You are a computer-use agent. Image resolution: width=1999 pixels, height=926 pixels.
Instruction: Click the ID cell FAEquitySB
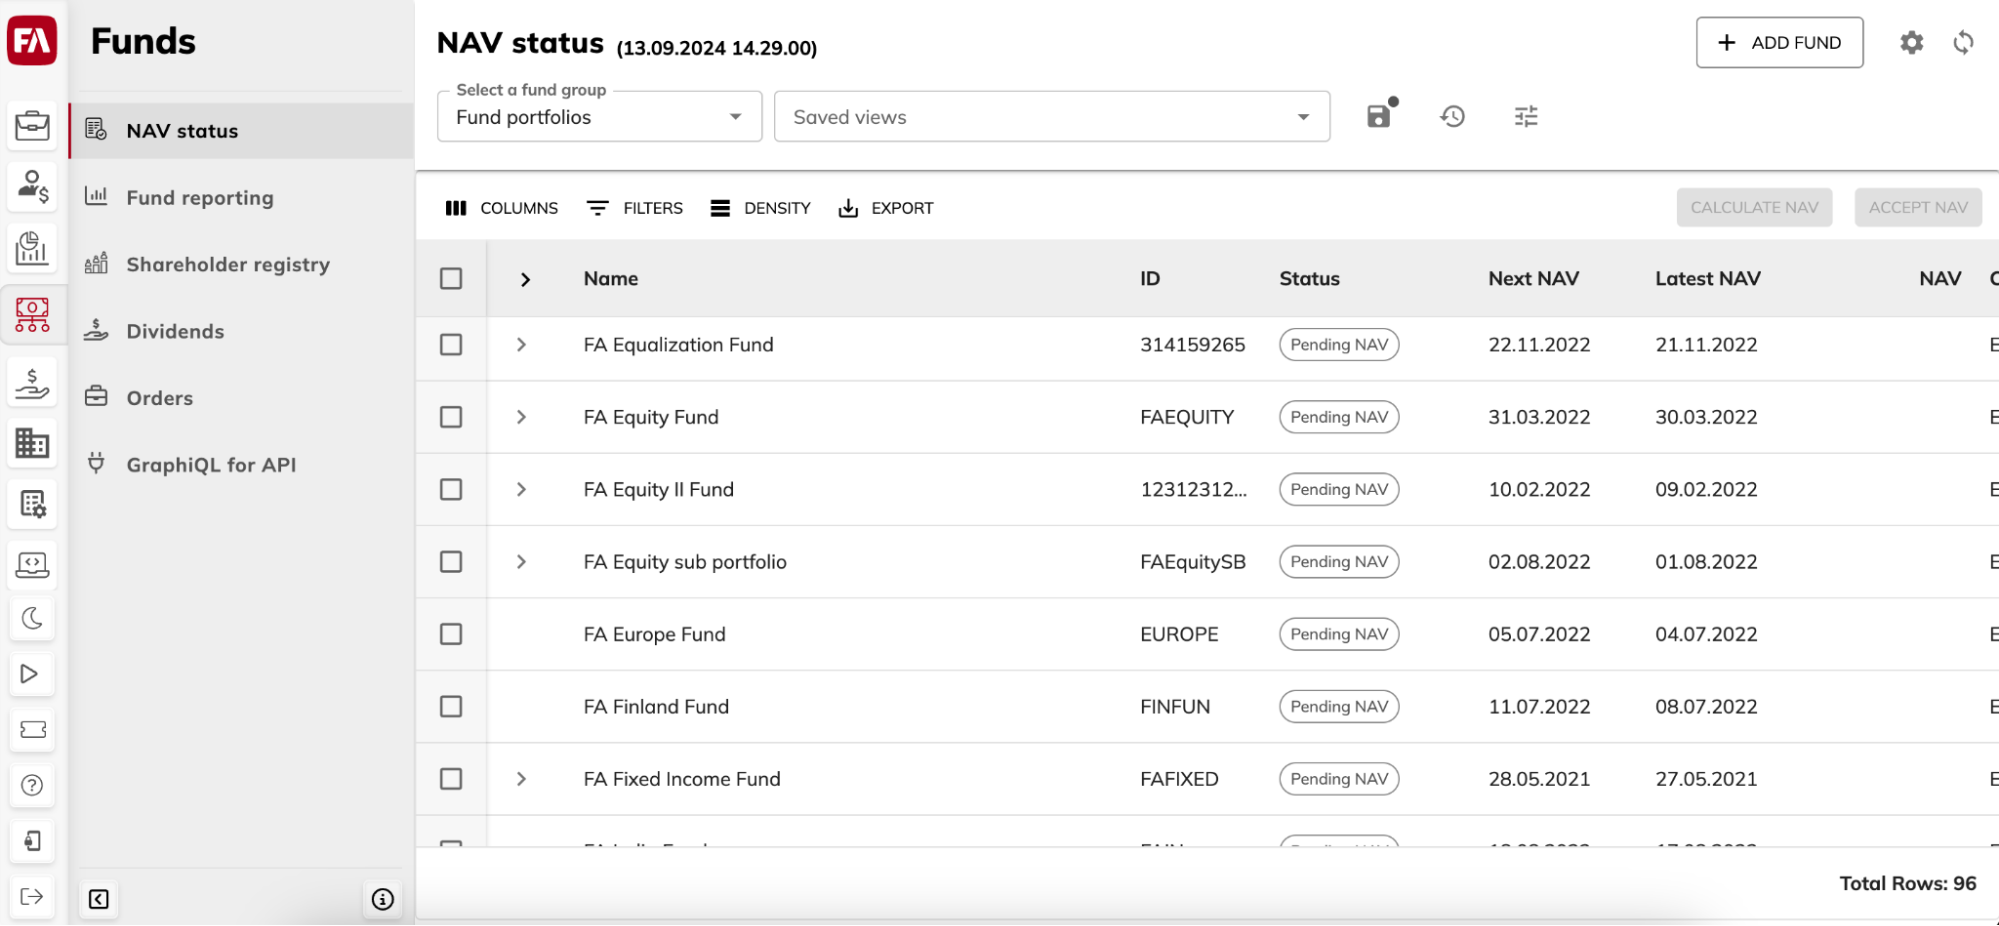click(1193, 562)
